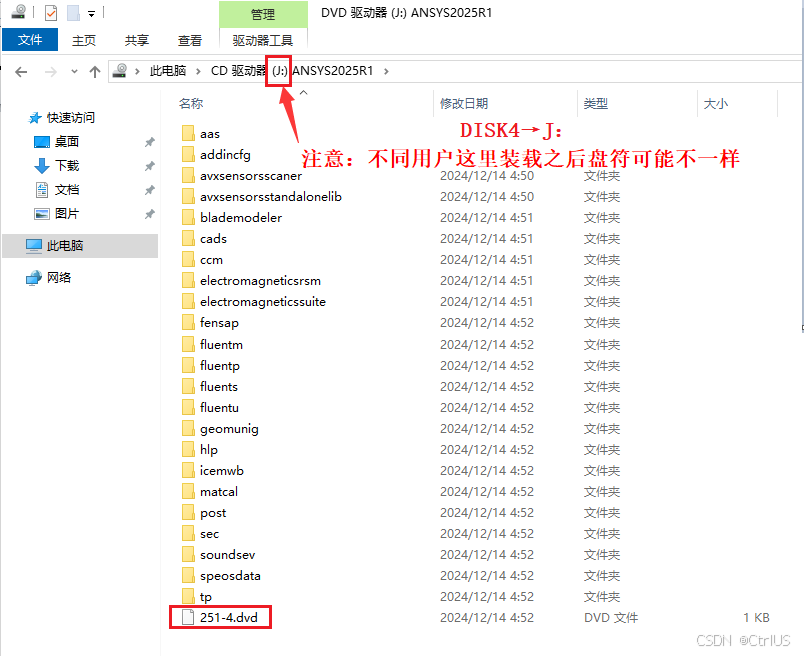Click the pin icon beside 文档
Viewport: 804px width, 656px height.
pos(149,190)
